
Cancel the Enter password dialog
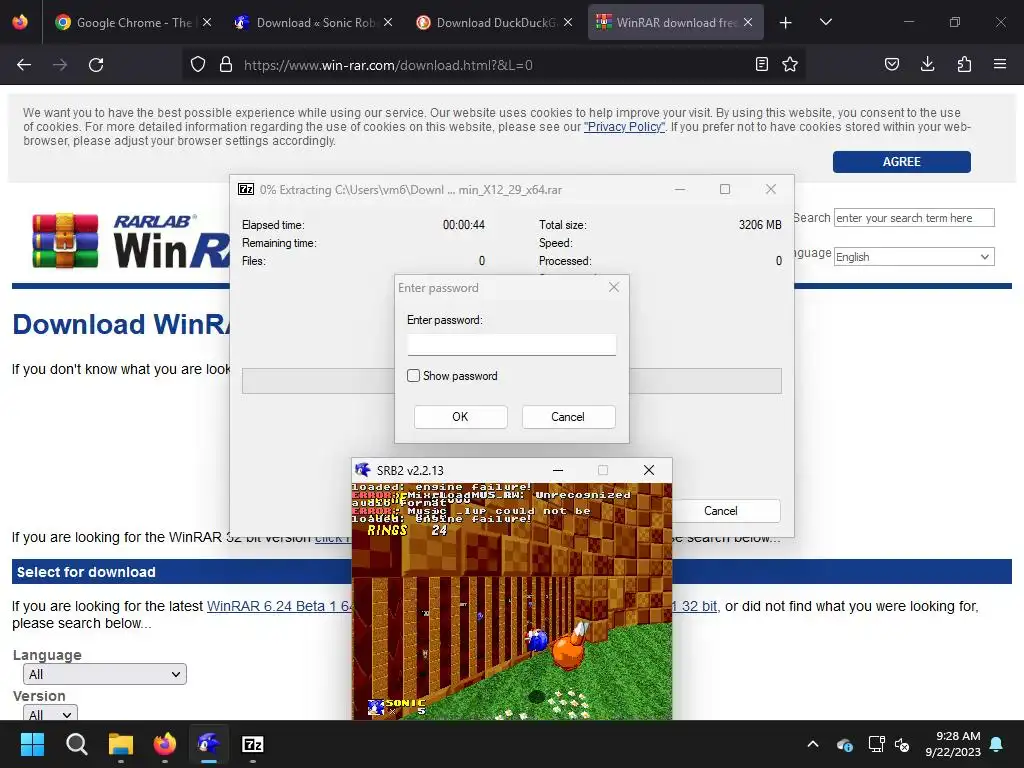pos(568,417)
